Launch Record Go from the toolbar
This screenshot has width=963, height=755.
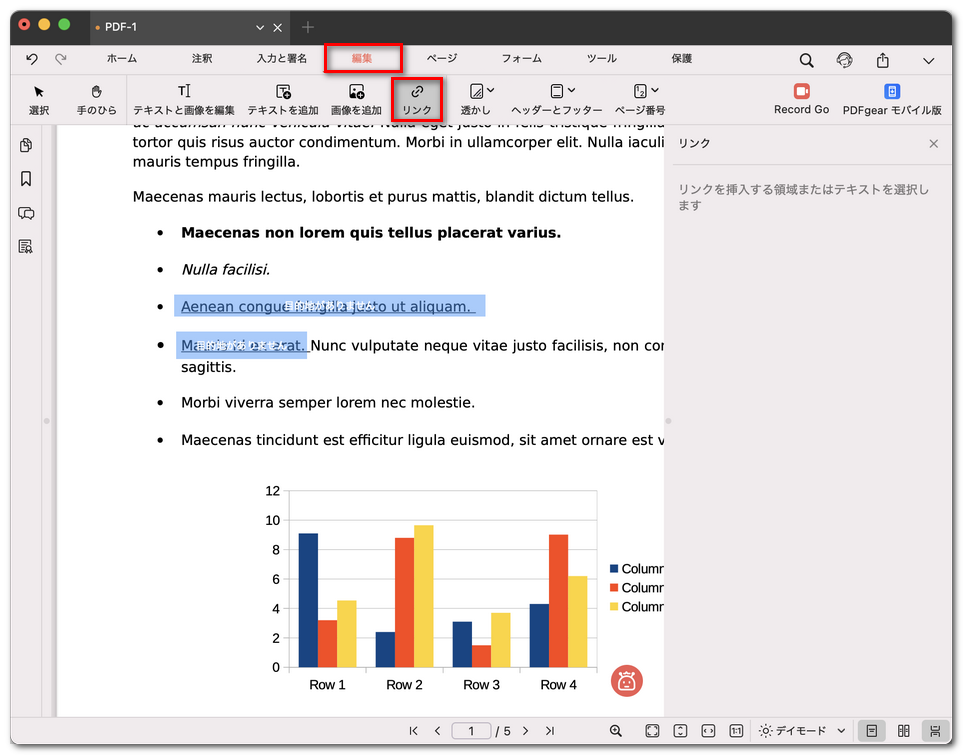[801, 99]
